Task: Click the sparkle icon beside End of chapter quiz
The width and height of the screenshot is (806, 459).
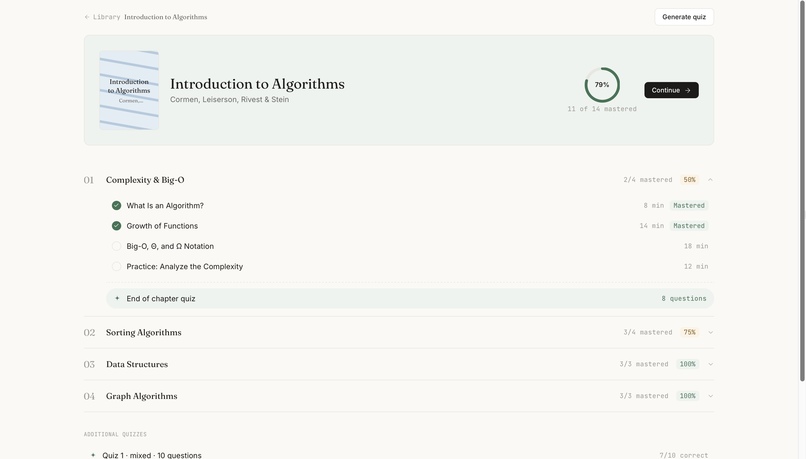Action: coord(117,298)
